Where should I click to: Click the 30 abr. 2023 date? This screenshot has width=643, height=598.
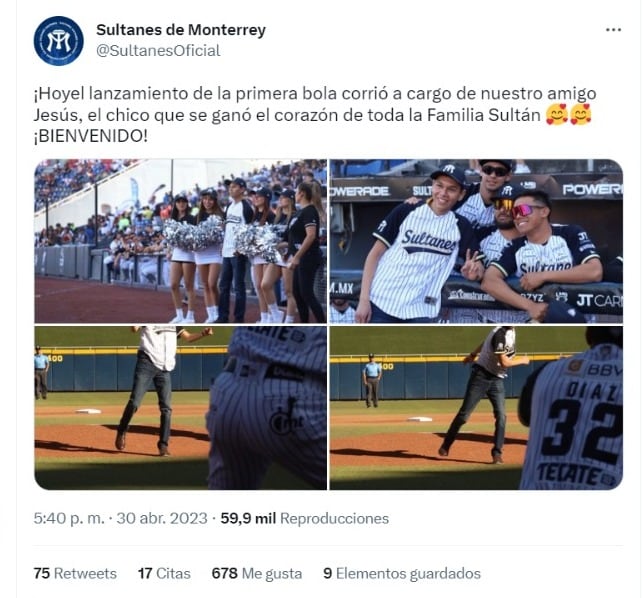pos(162,519)
